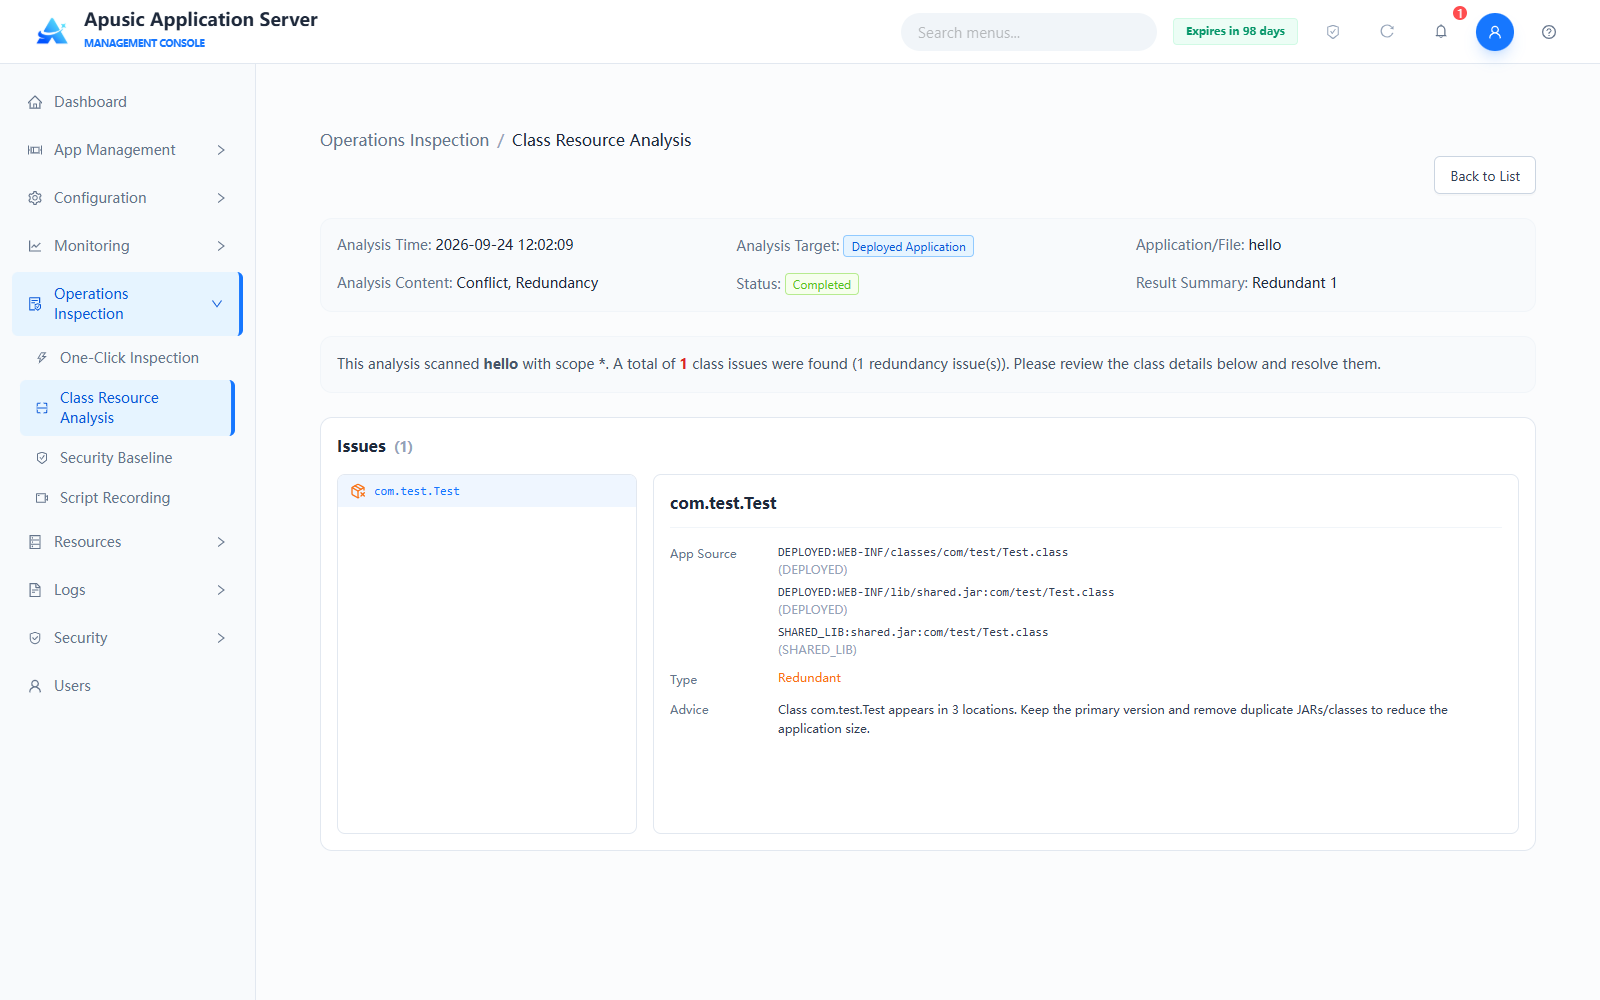This screenshot has width=1600, height=1000.
Task: Click the One-Click Inspection lightning icon
Action: [x=42, y=358]
